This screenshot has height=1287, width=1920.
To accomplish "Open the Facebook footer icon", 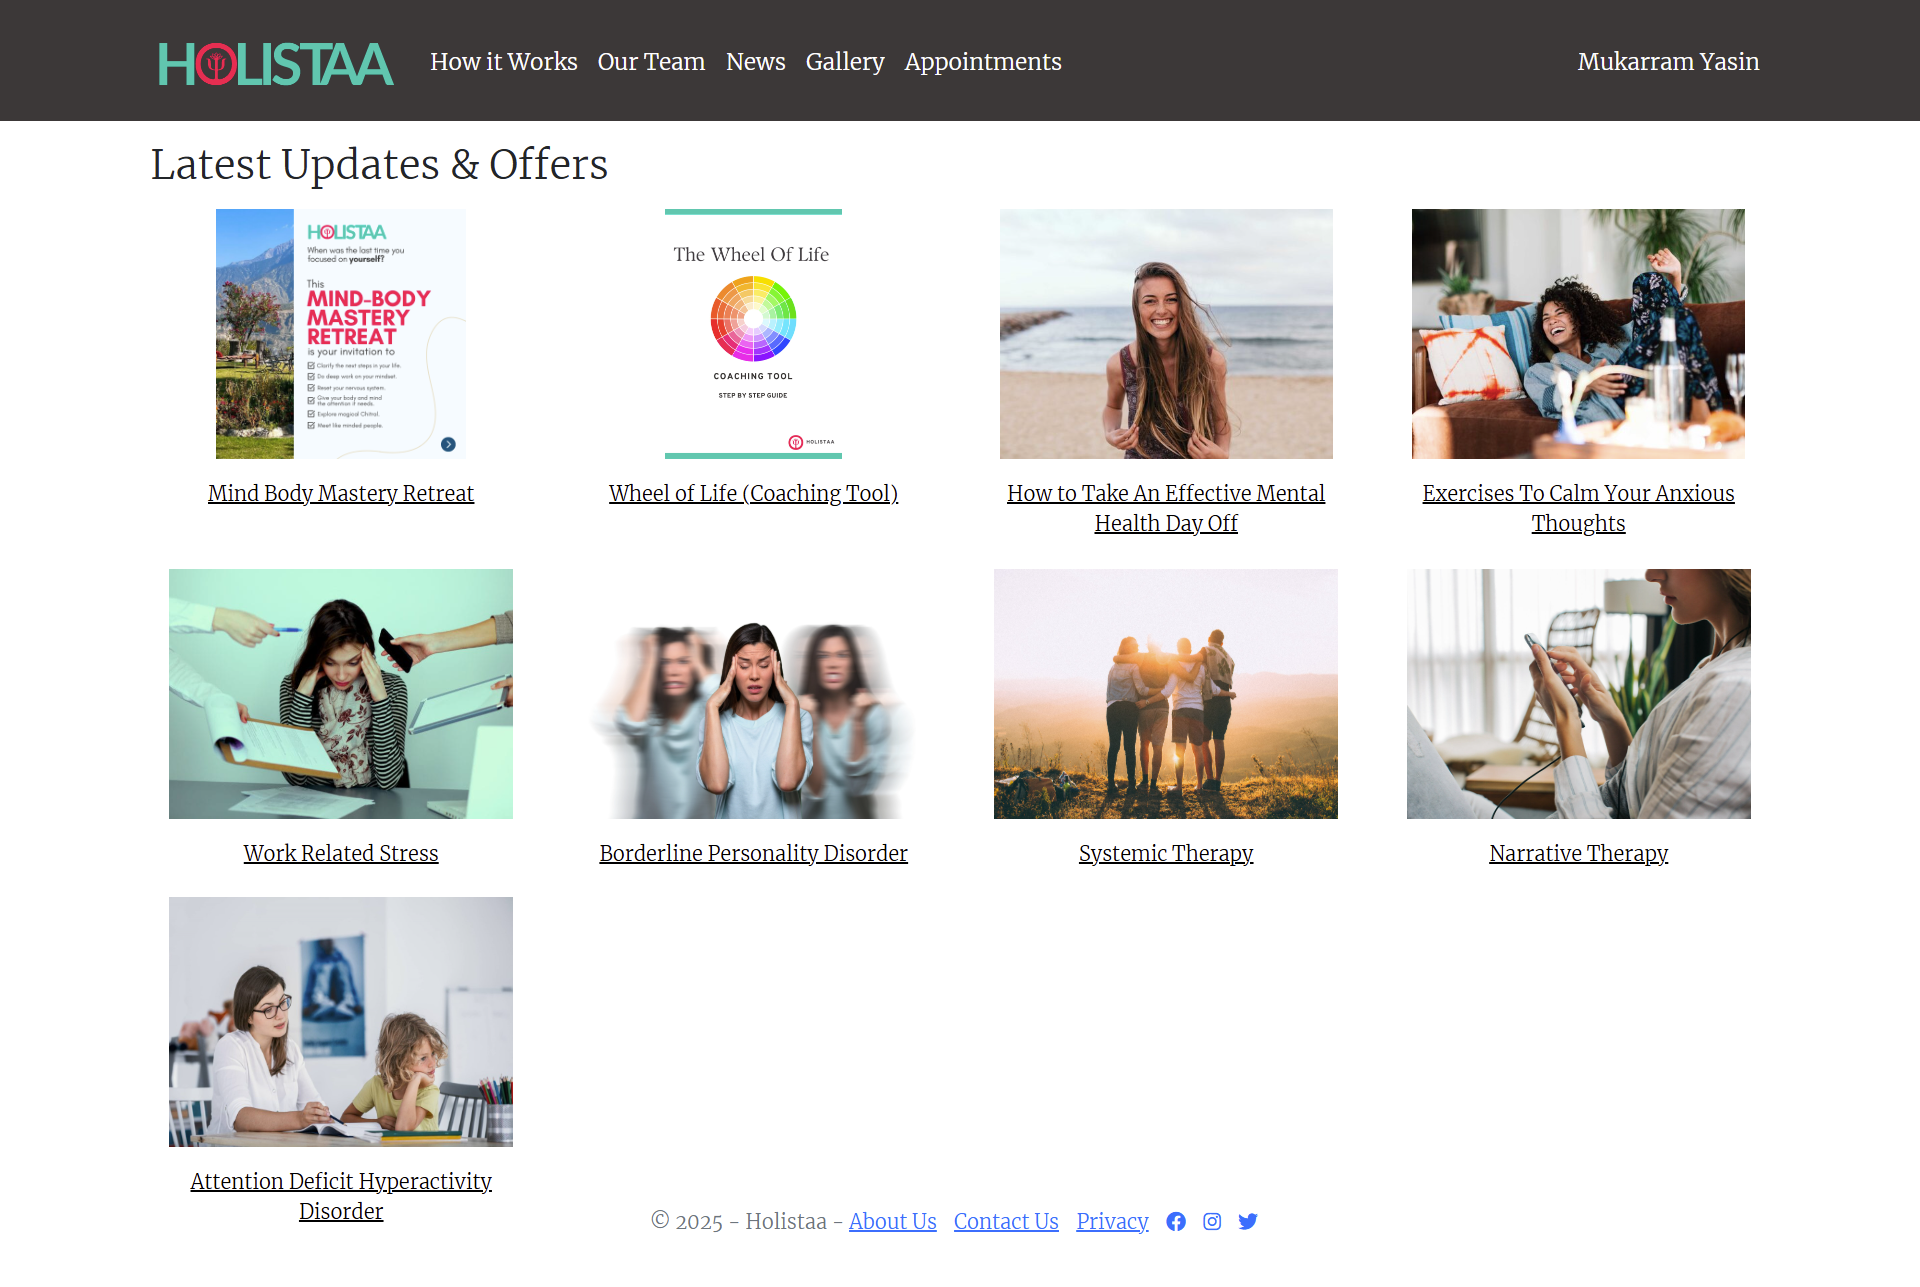I will point(1176,1221).
